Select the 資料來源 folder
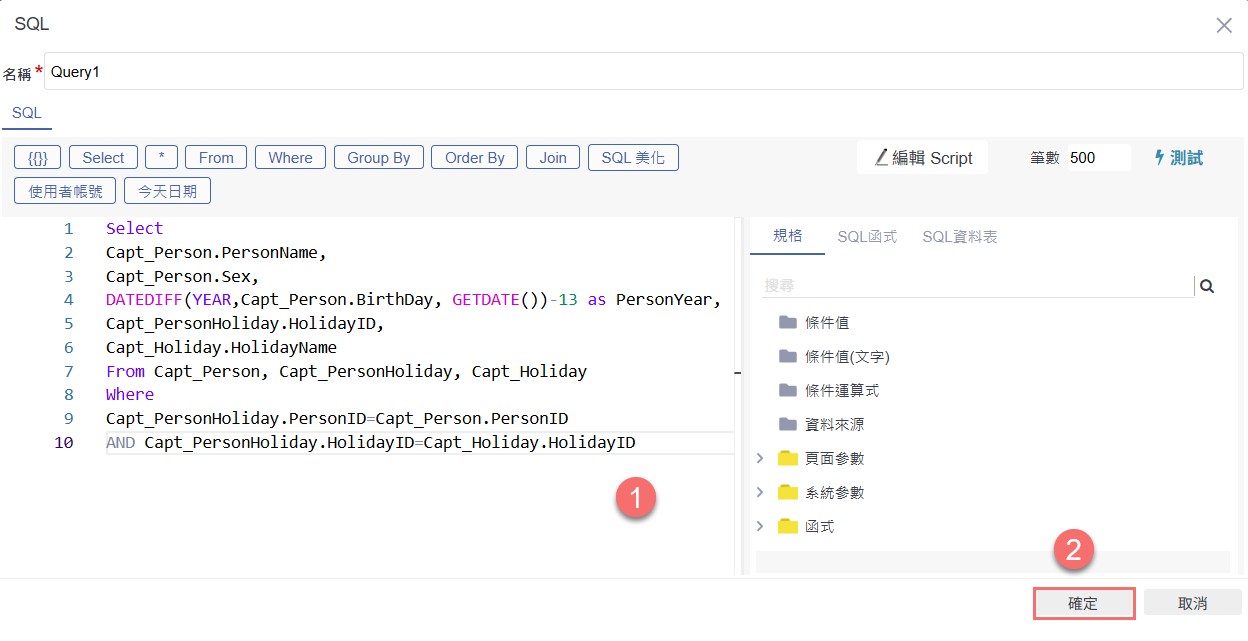This screenshot has width=1248, height=641. point(834,425)
